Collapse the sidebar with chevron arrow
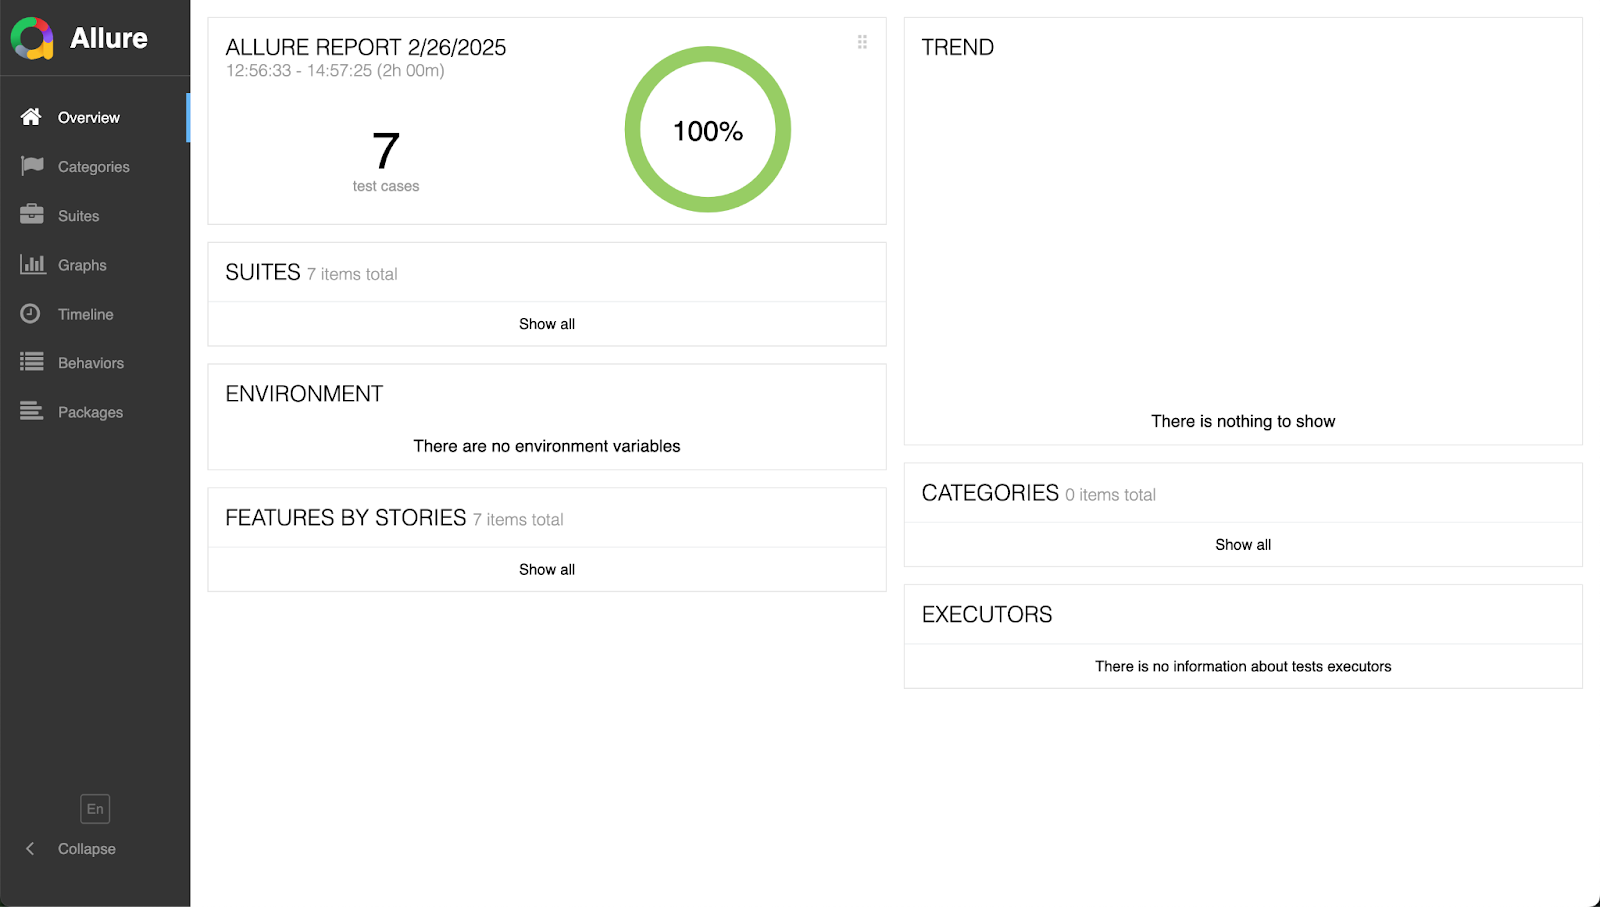Screen dimensions: 1600x907 (x=30, y=848)
